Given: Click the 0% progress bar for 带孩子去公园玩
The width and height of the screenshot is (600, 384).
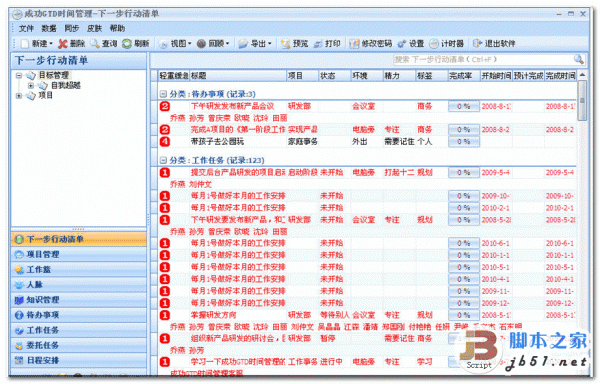Looking at the screenshot, I should (x=464, y=142).
